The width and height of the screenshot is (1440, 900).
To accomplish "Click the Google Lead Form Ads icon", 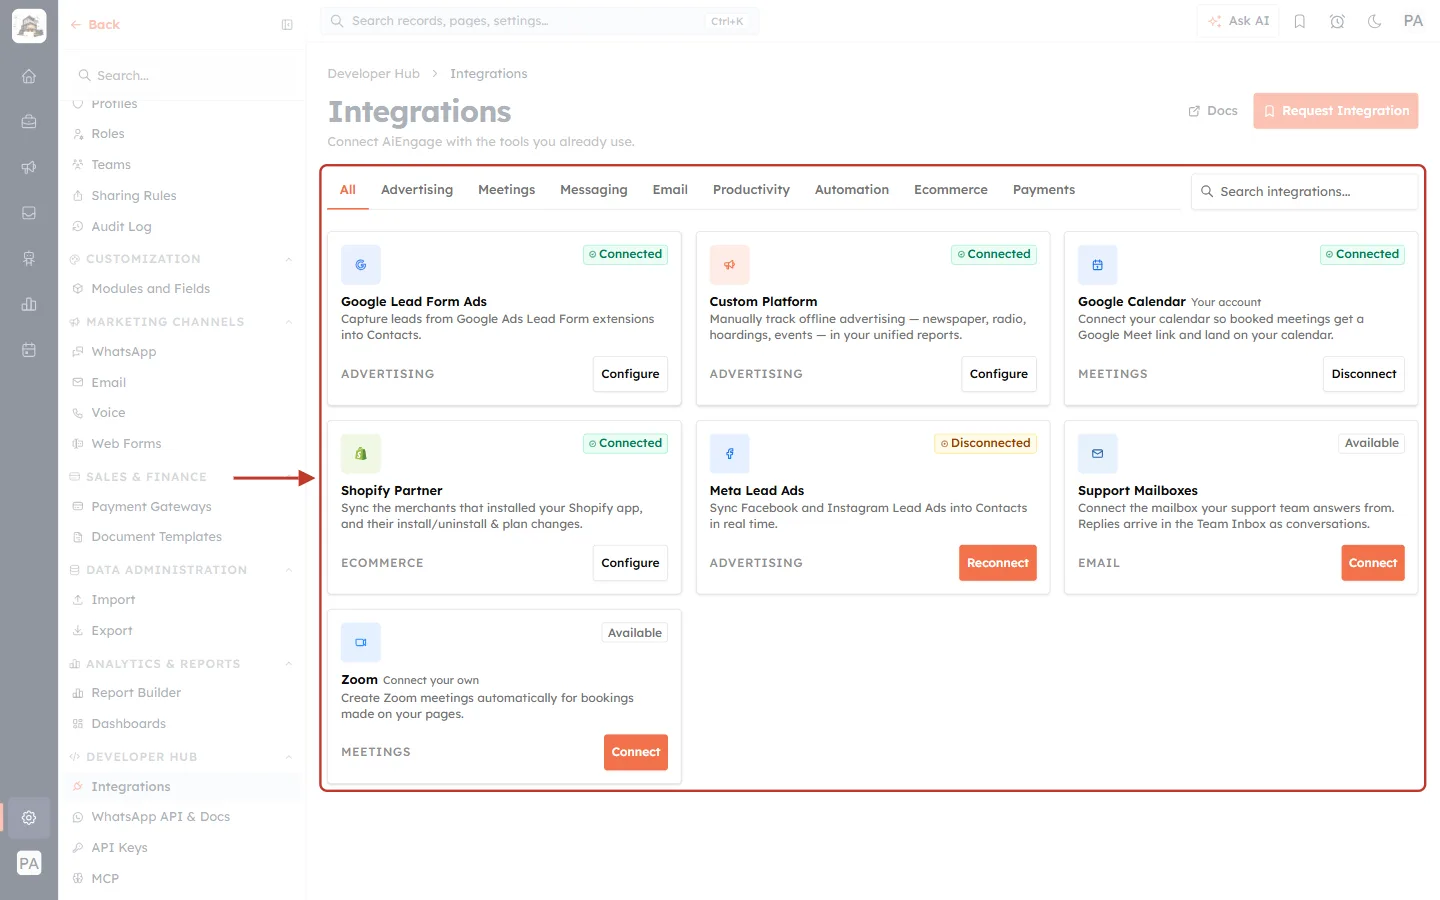I will point(361,265).
